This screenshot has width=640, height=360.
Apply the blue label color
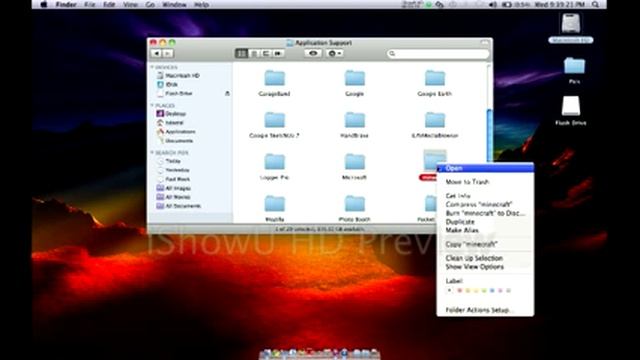pyautogui.click(x=492, y=291)
